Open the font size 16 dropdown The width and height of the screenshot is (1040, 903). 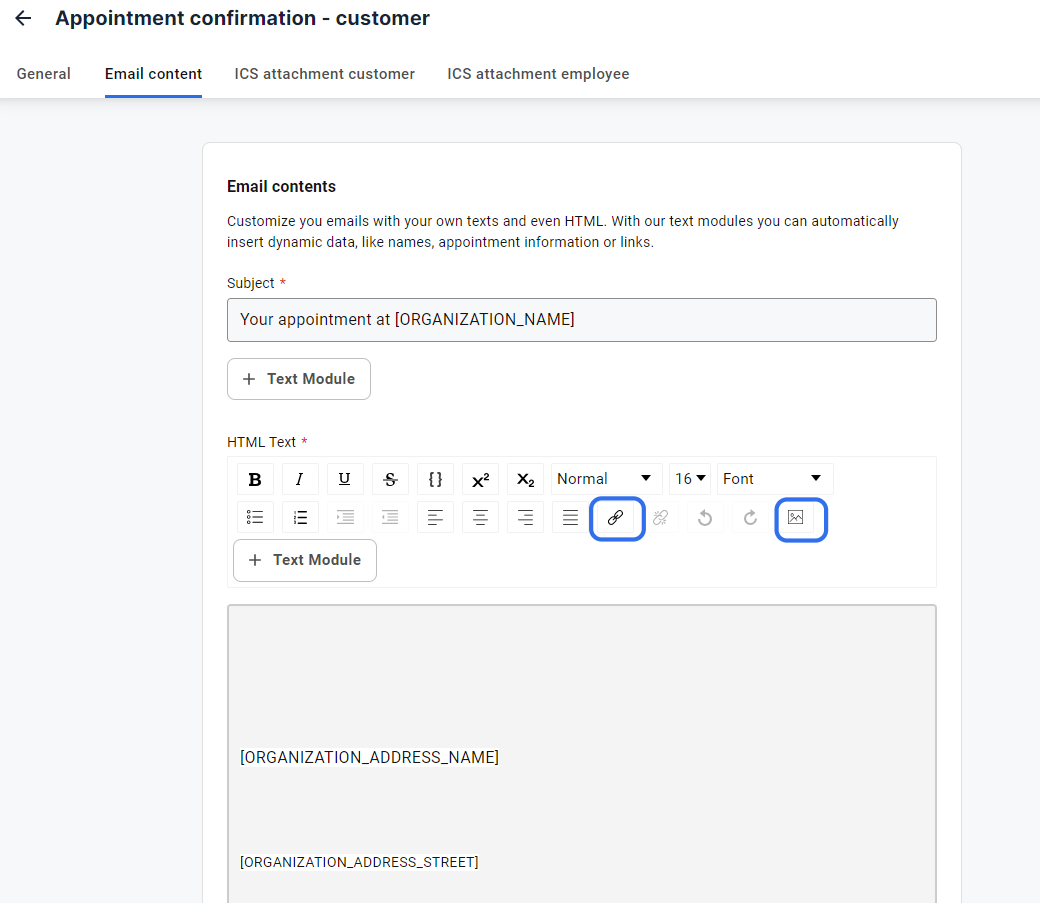[690, 479]
